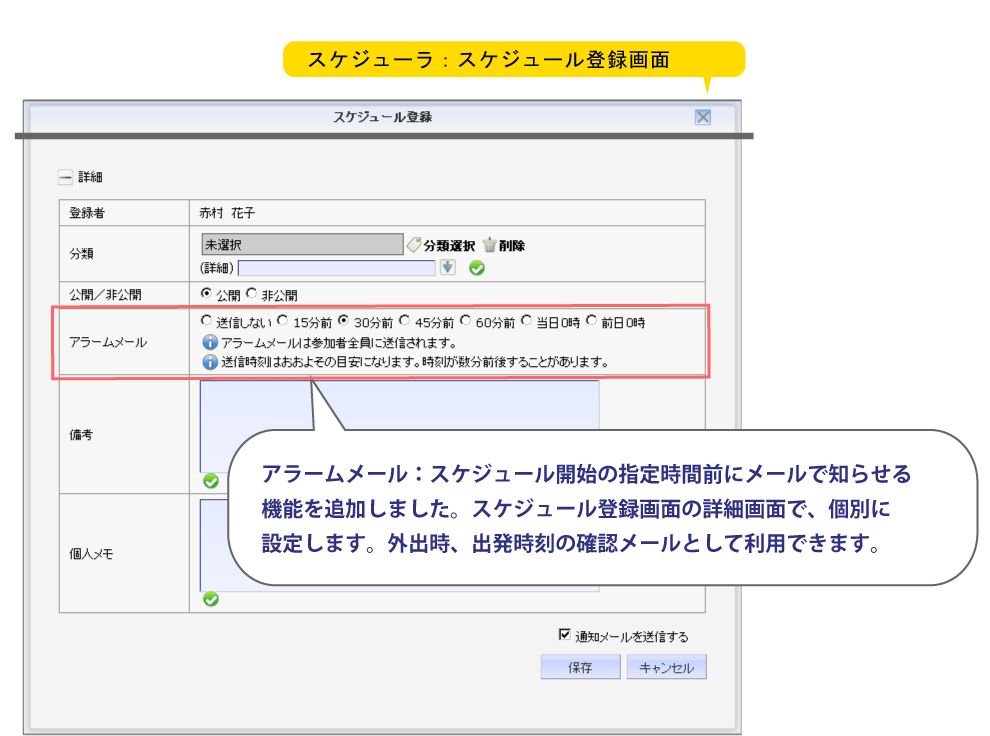Click the green check next to 詳細 field
Image resolution: width=990 pixels, height=736 pixels.
pos(477,268)
